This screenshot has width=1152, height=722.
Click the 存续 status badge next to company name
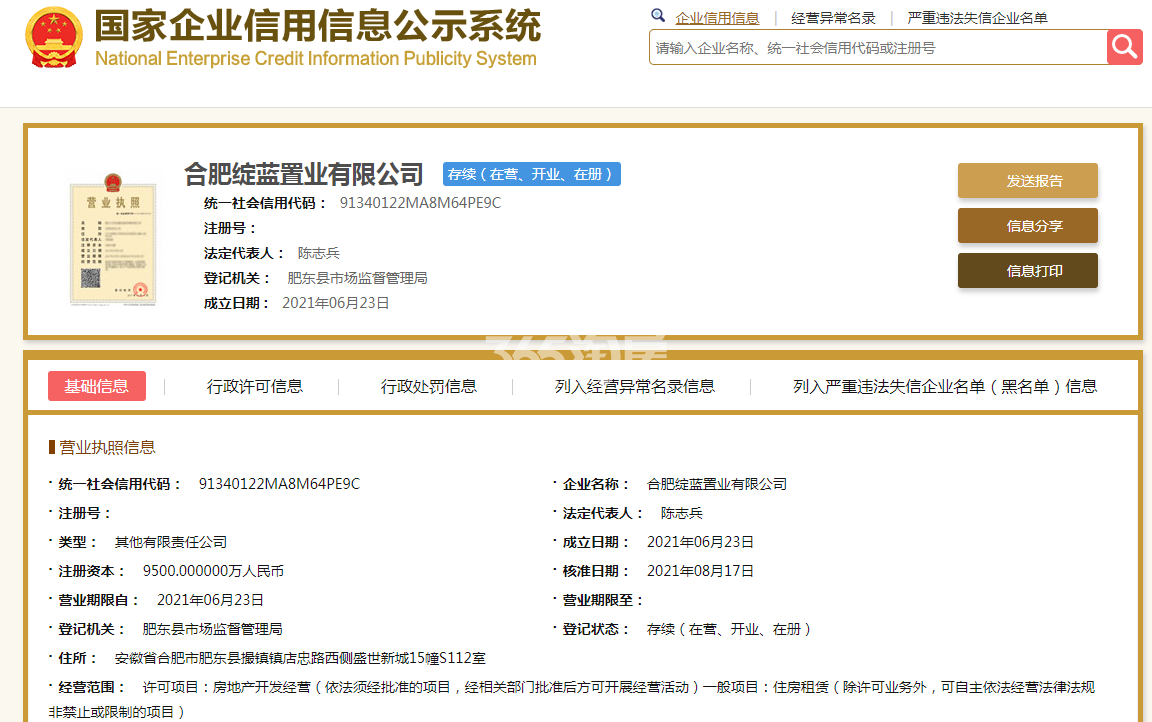pos(532,174)
